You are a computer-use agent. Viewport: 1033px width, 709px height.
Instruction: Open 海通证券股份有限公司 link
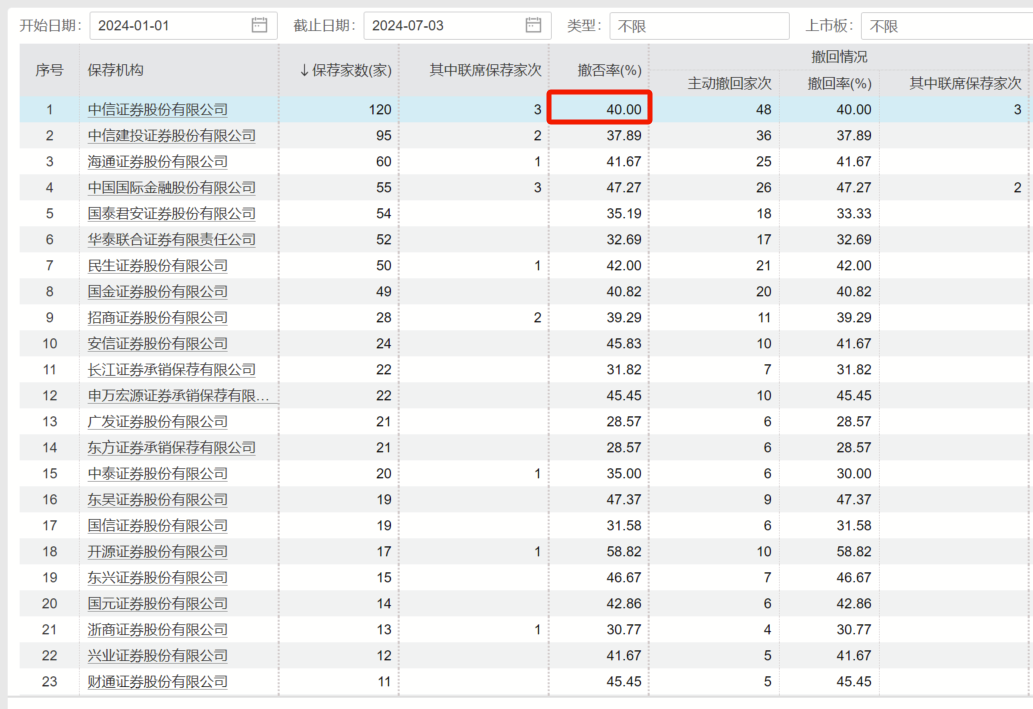pos(157,162)
